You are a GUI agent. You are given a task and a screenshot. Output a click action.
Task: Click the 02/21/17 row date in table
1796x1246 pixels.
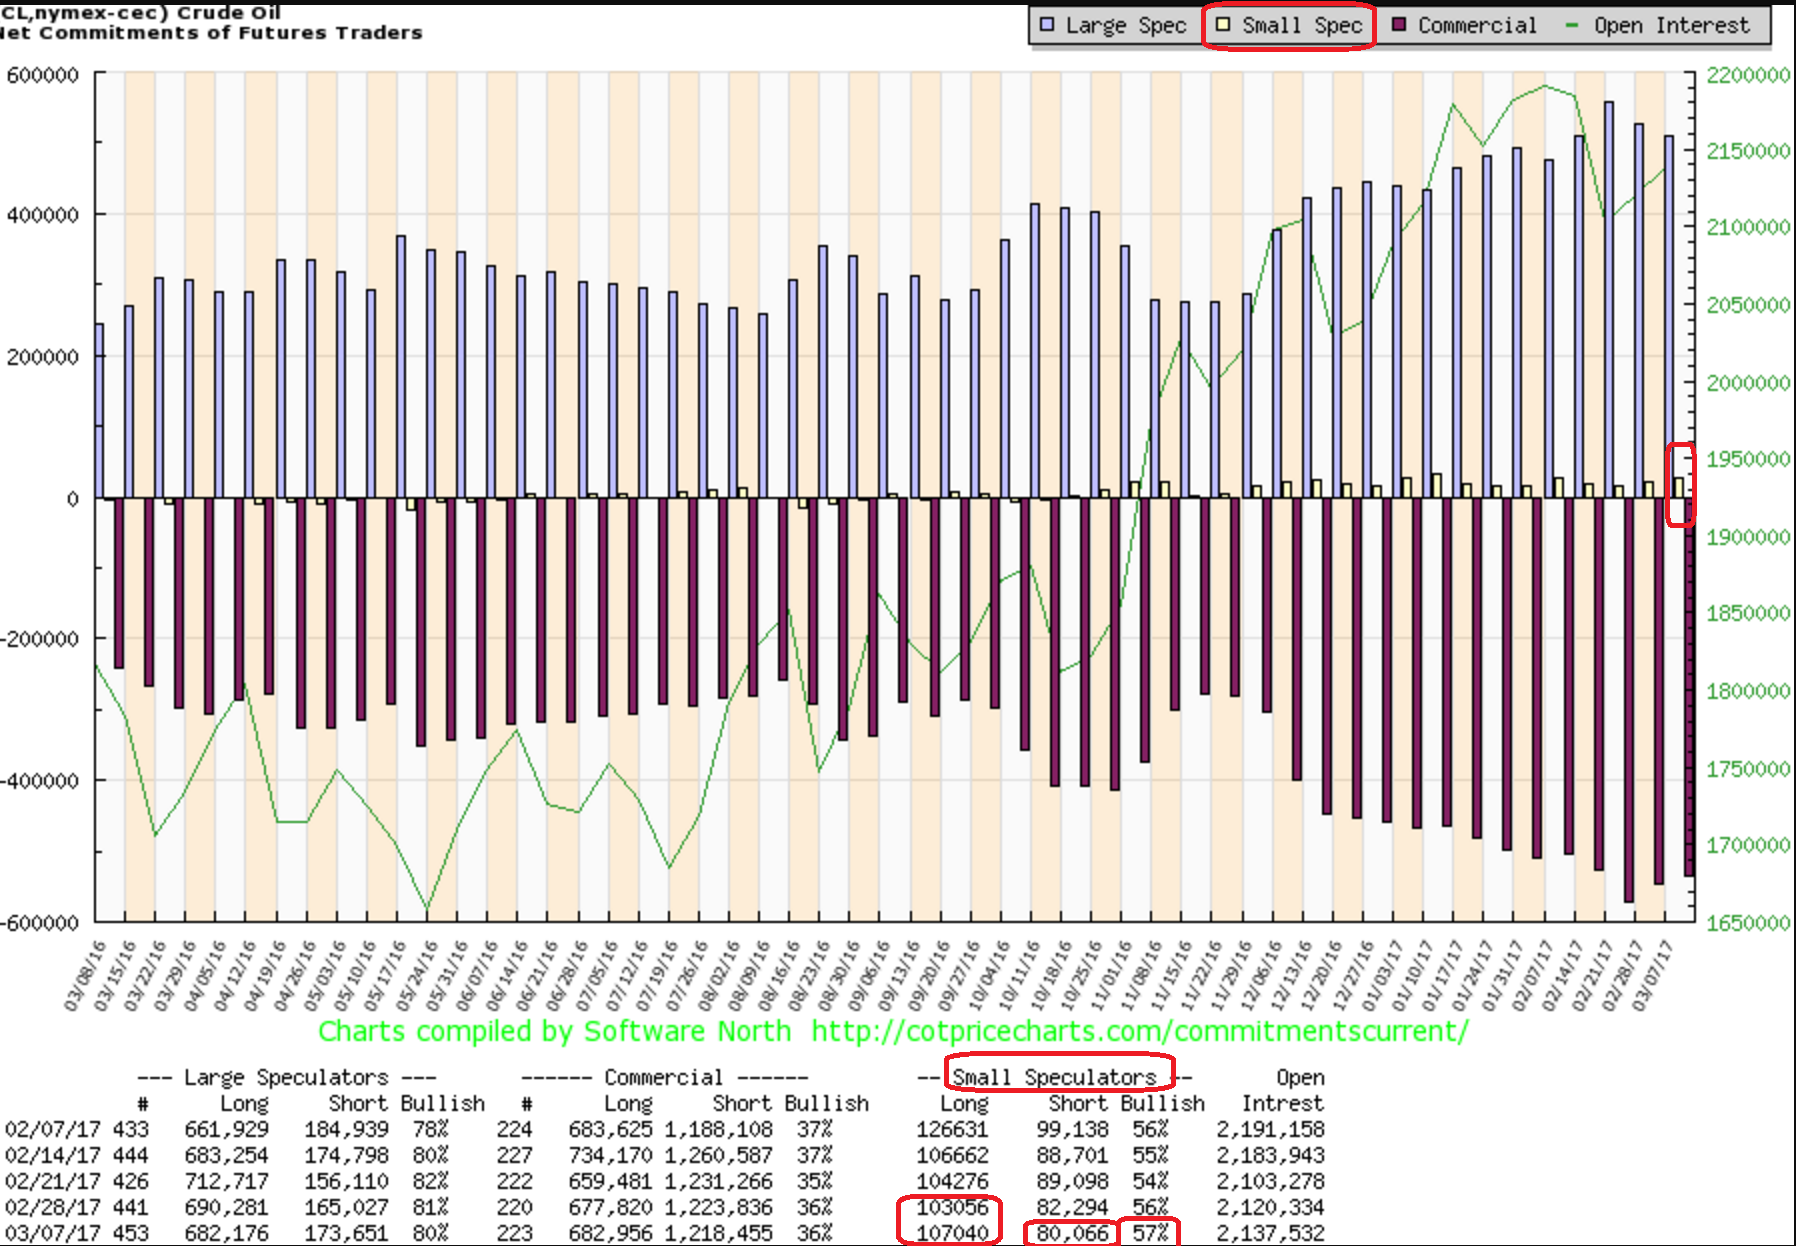52,1181
